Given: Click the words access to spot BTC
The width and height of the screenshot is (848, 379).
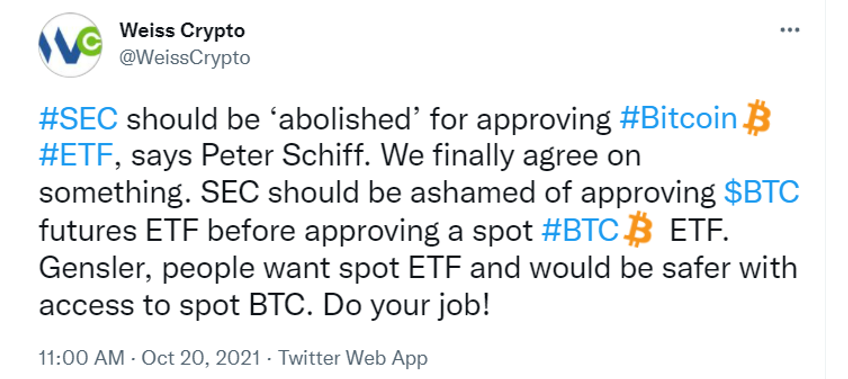Looking at the screenshot, I should [176, 307].
